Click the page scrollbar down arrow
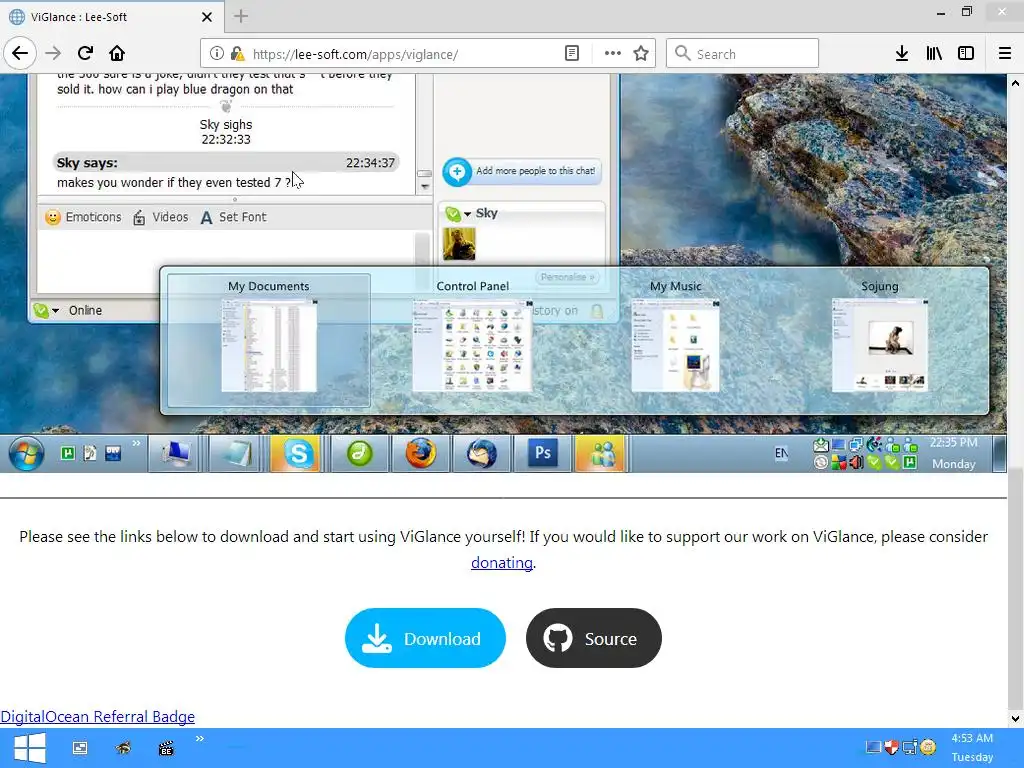 (1015, 718)
